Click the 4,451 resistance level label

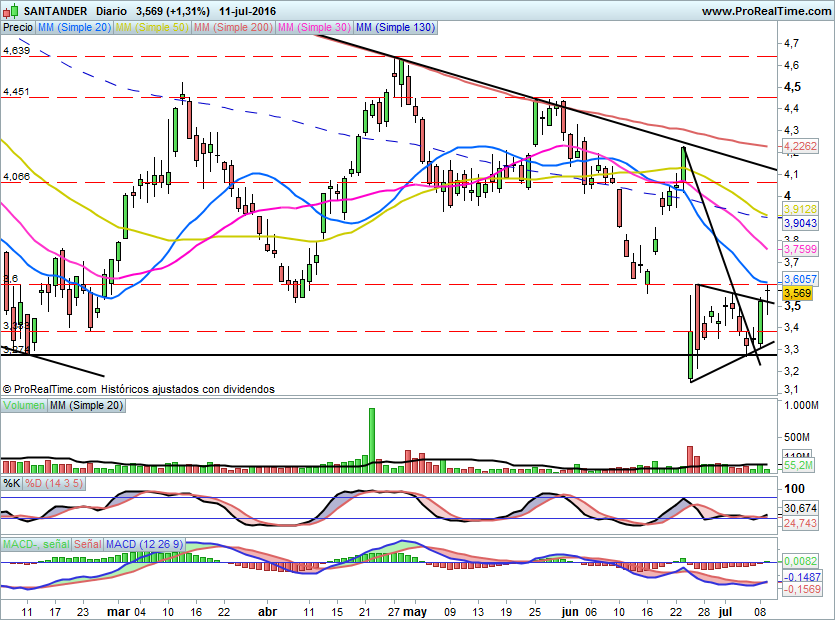(x=17, y=92)
